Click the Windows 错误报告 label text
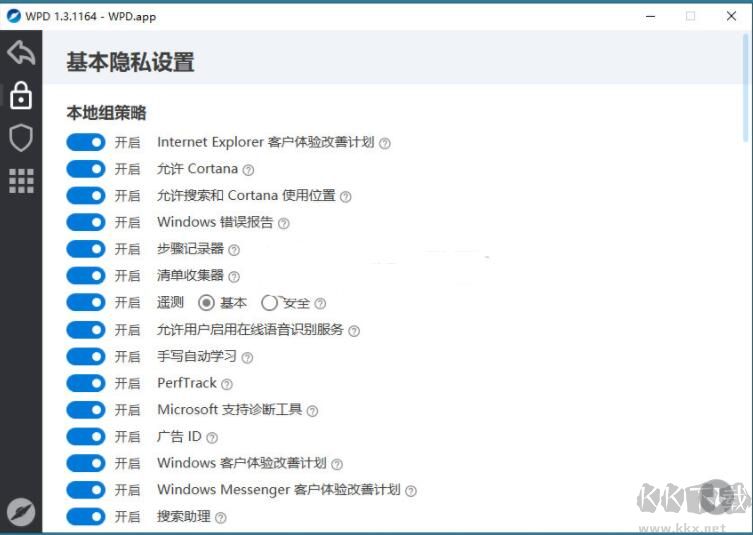 pyautogui.click(x=215, y=222)
